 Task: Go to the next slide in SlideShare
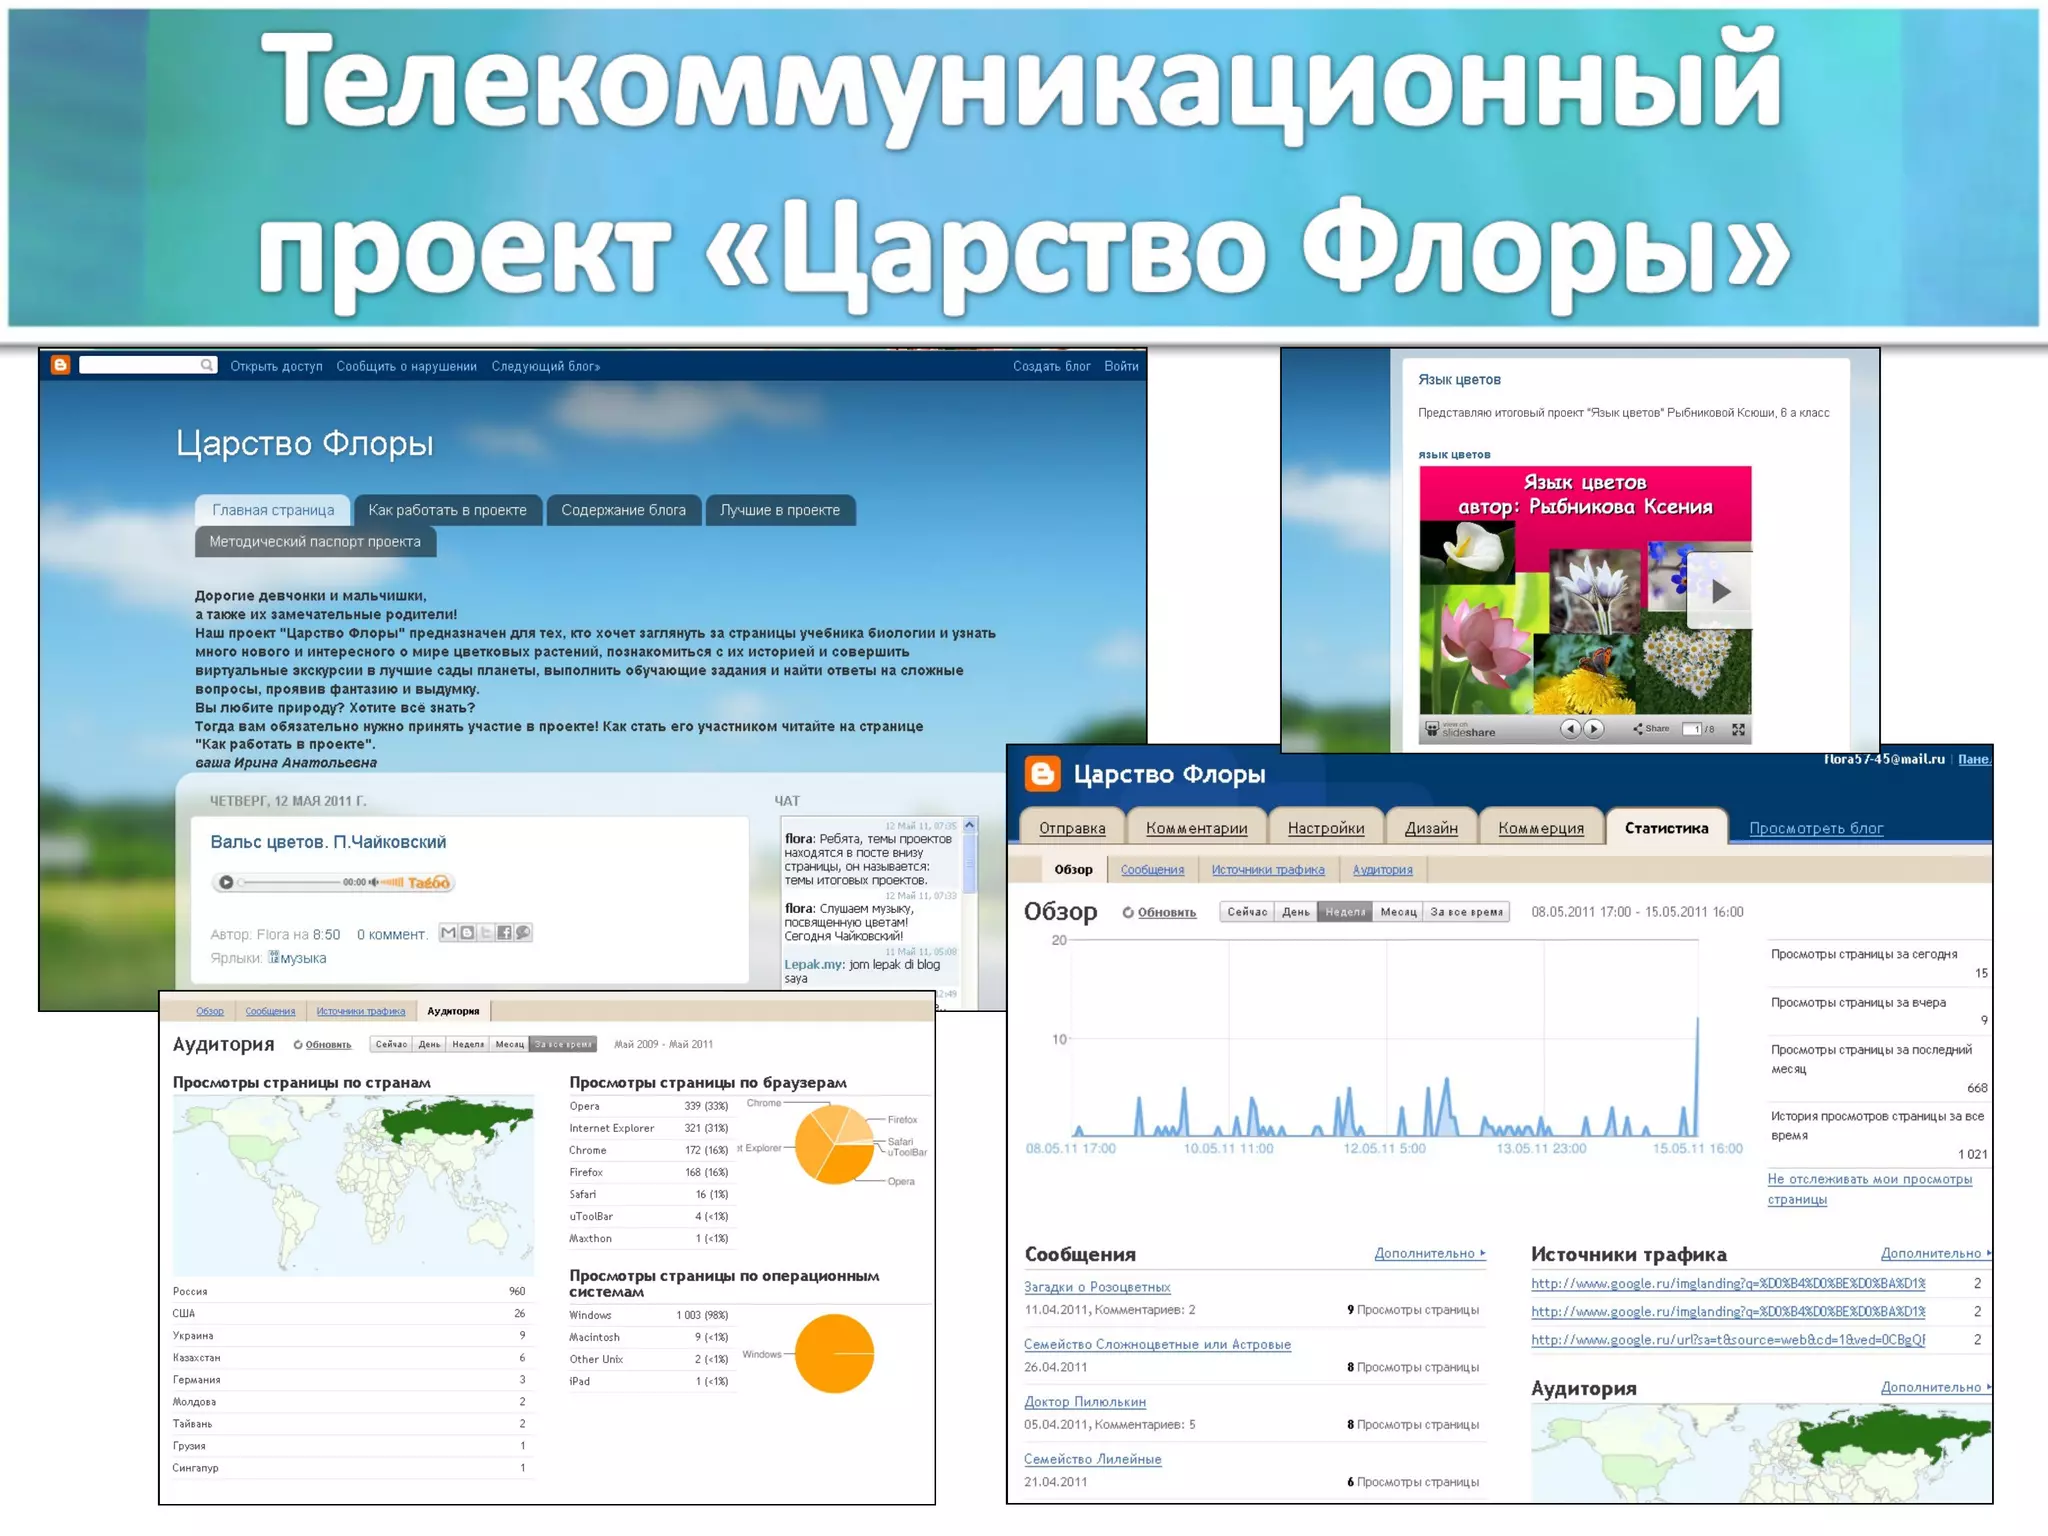pyautogui.click(x=1594, y=729)
